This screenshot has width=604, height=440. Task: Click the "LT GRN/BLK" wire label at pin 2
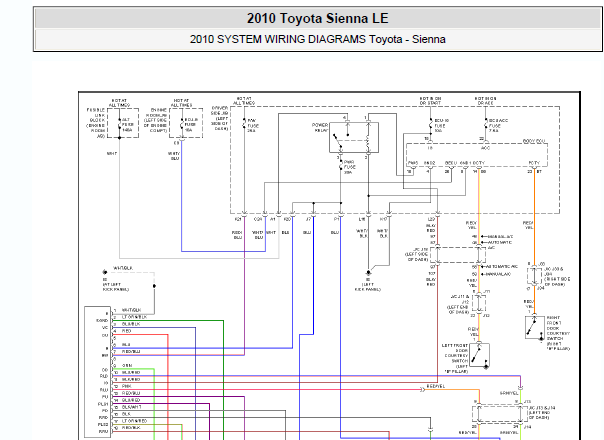134,317
